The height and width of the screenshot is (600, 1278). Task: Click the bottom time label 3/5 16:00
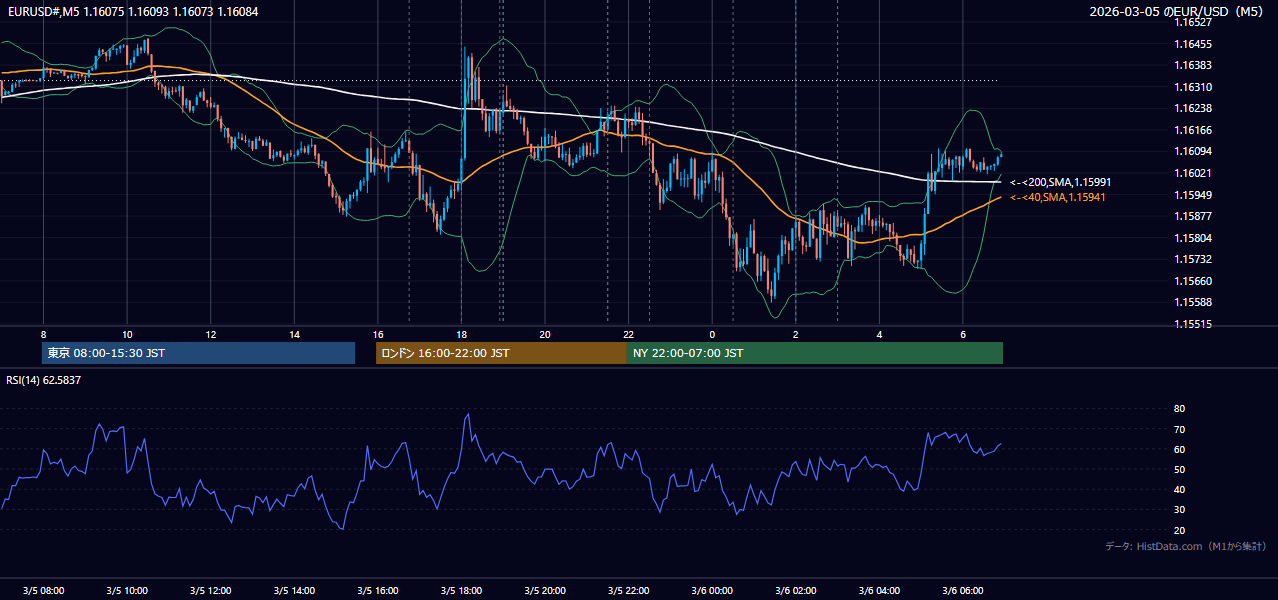[377, 590]
